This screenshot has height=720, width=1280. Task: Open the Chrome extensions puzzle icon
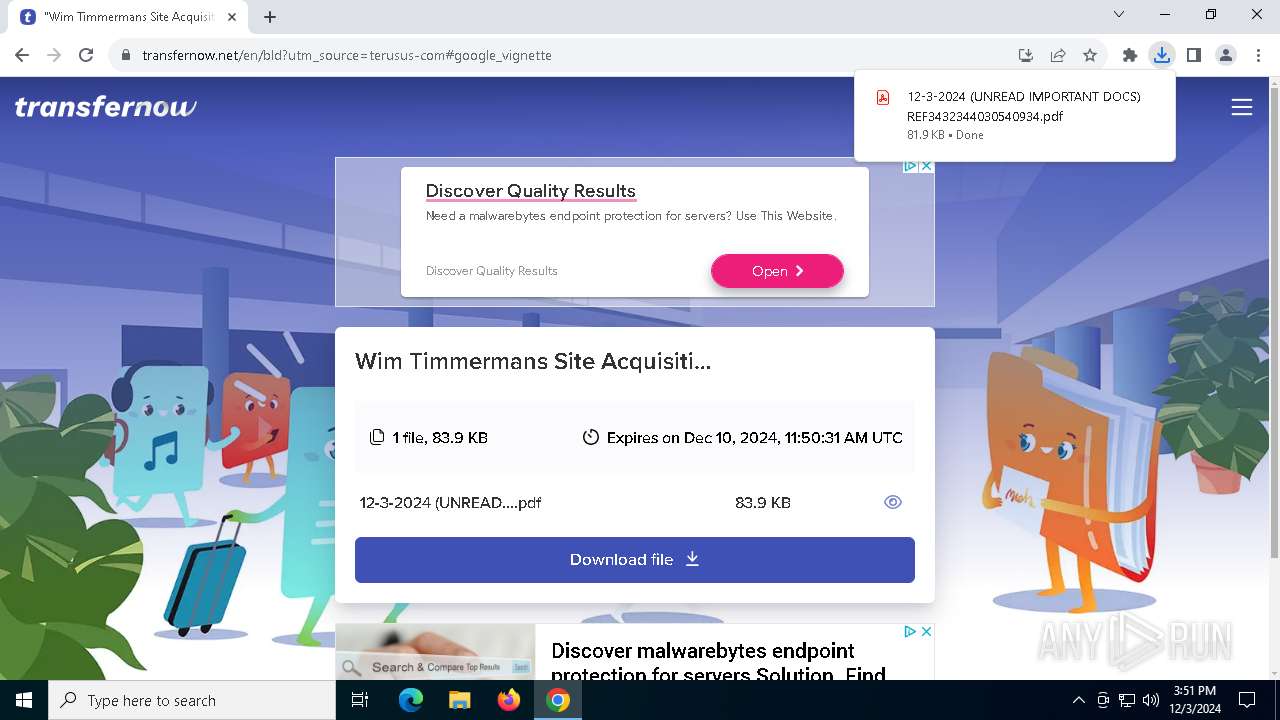click(x=1130, y=55)
